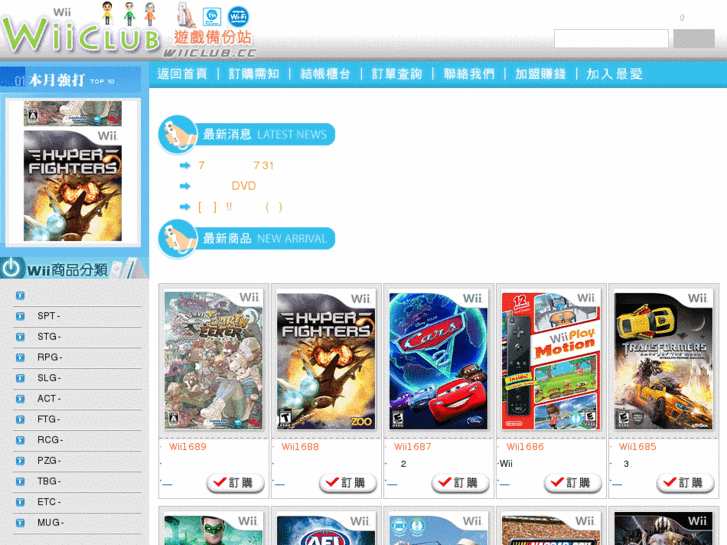This screenshot has width=727, height=545.
Task: Click the arrow icon next to SPT category
Action: point(20,316)
